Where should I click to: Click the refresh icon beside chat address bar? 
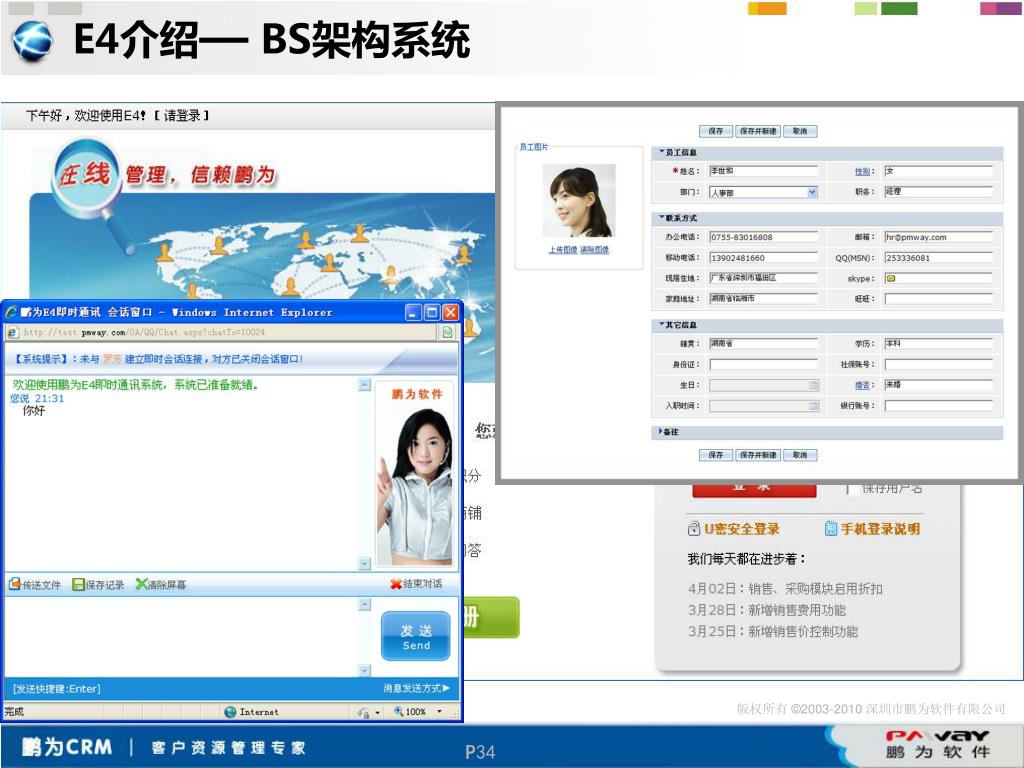(x=447, y=332)
